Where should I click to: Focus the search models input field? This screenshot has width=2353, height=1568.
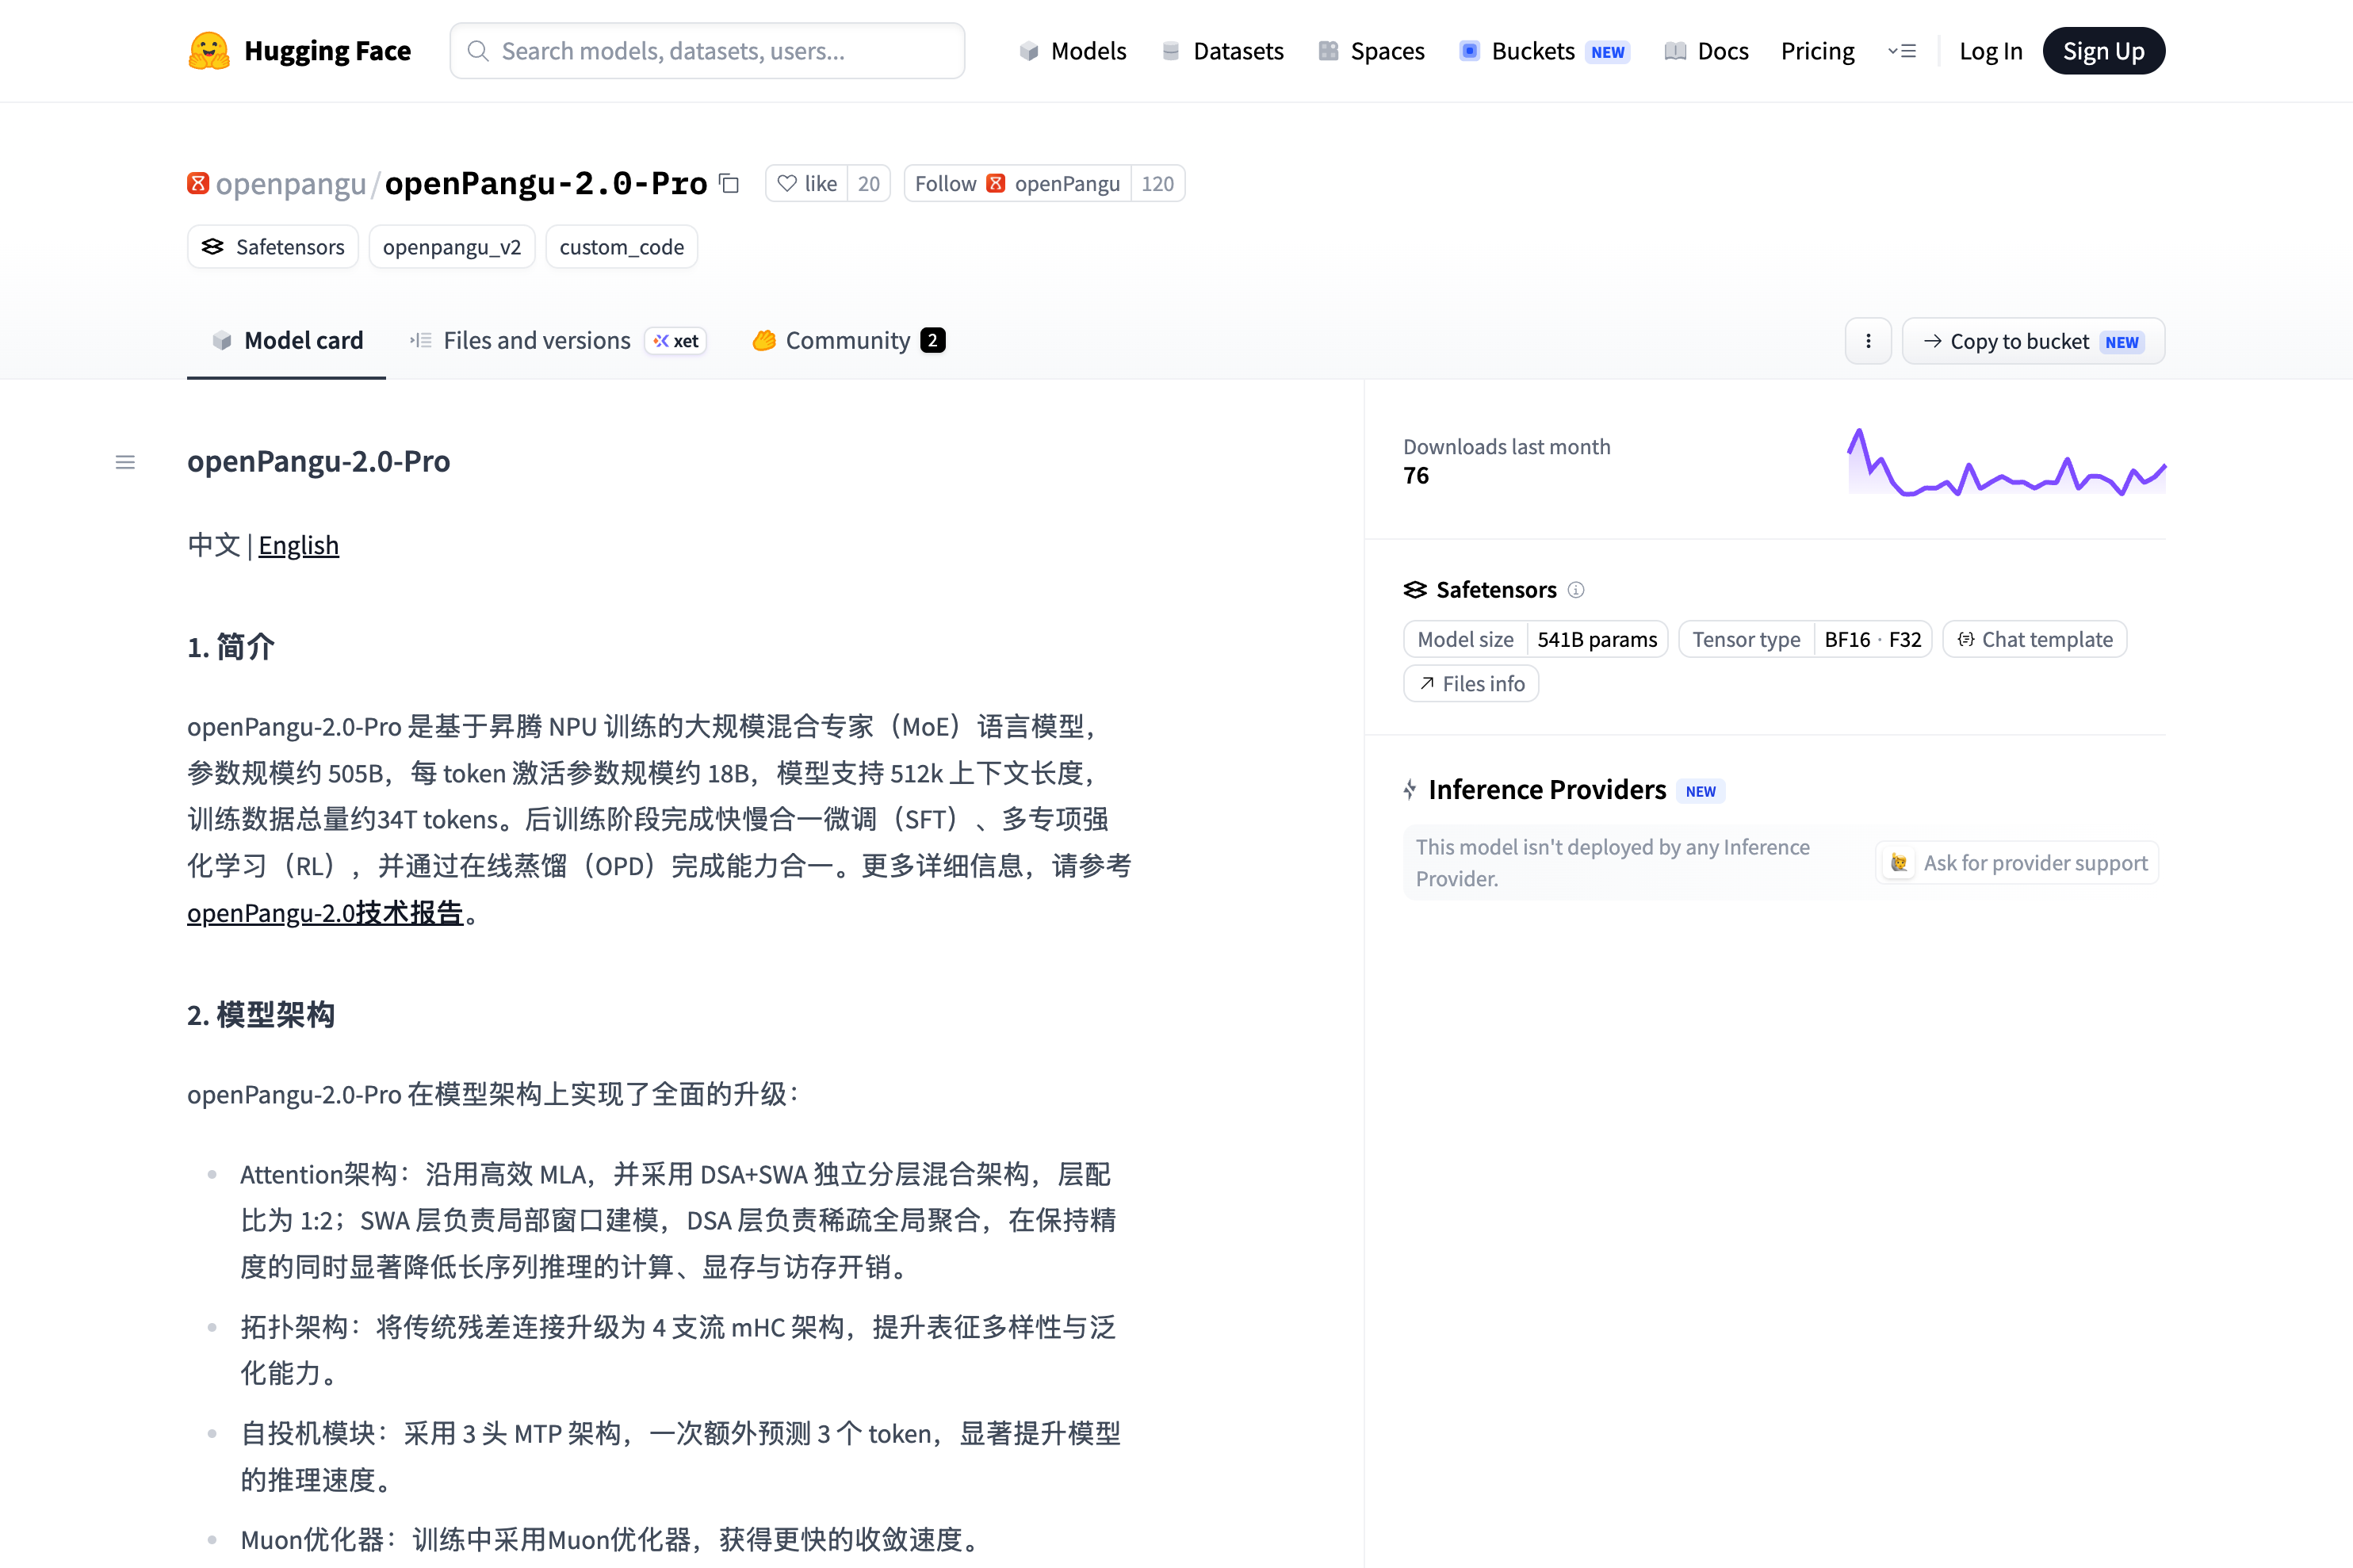[x=707, y=51]
